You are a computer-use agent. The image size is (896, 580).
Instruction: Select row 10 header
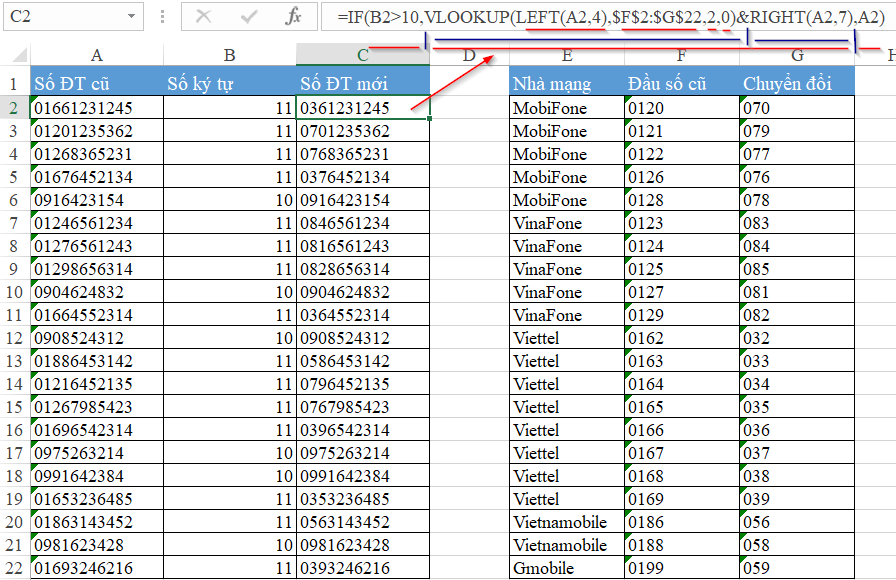pyautogui.click(x=15, y=292)
